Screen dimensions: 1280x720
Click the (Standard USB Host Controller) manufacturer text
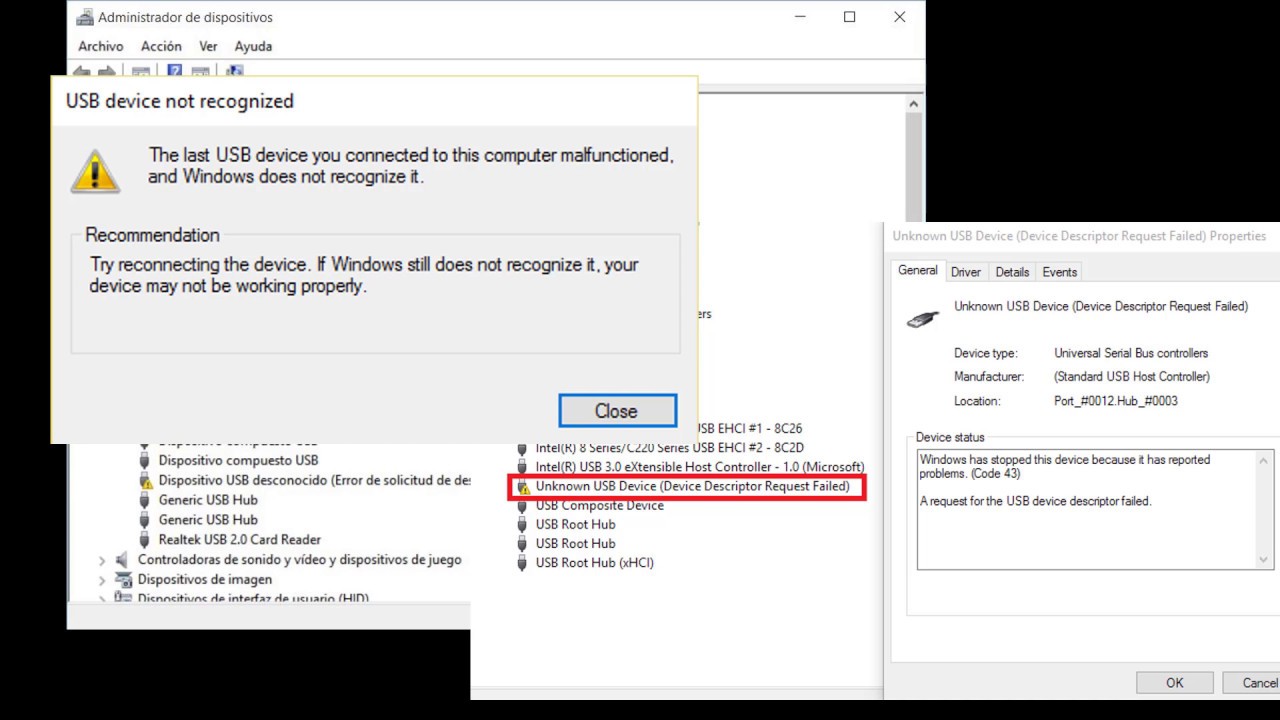1132,377
